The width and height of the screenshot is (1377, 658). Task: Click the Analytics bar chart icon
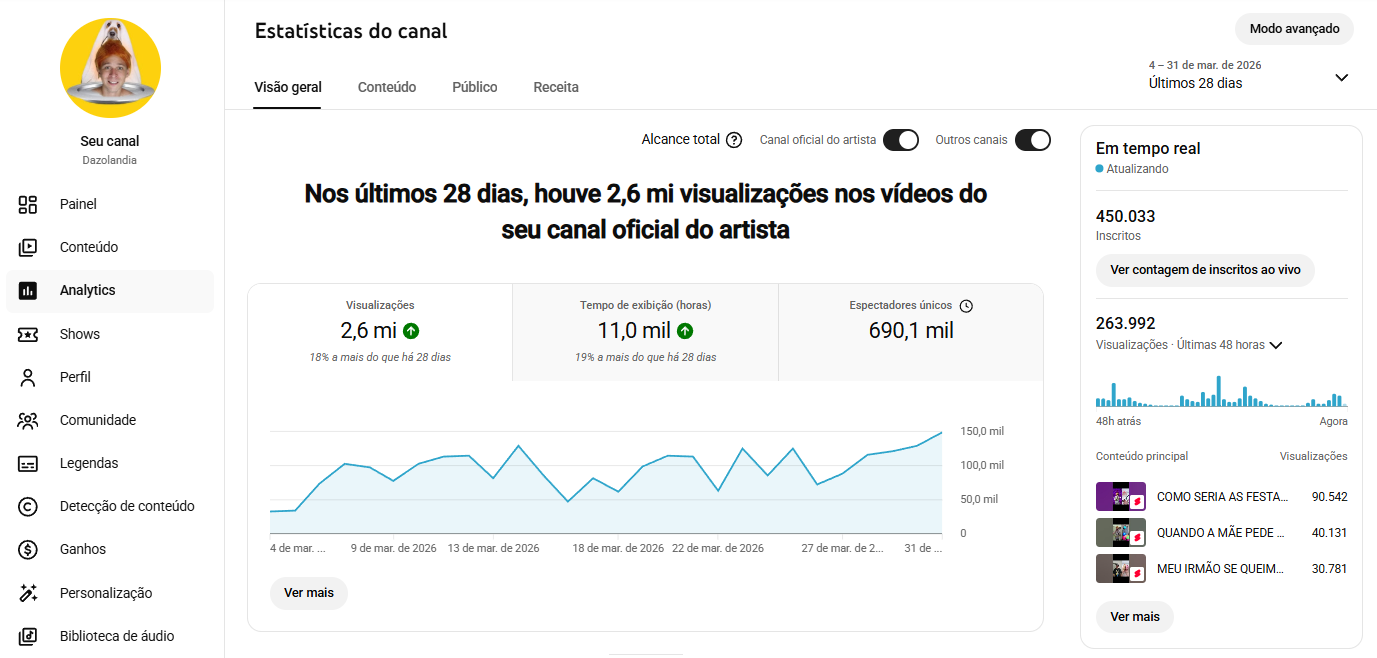[28, 291]
